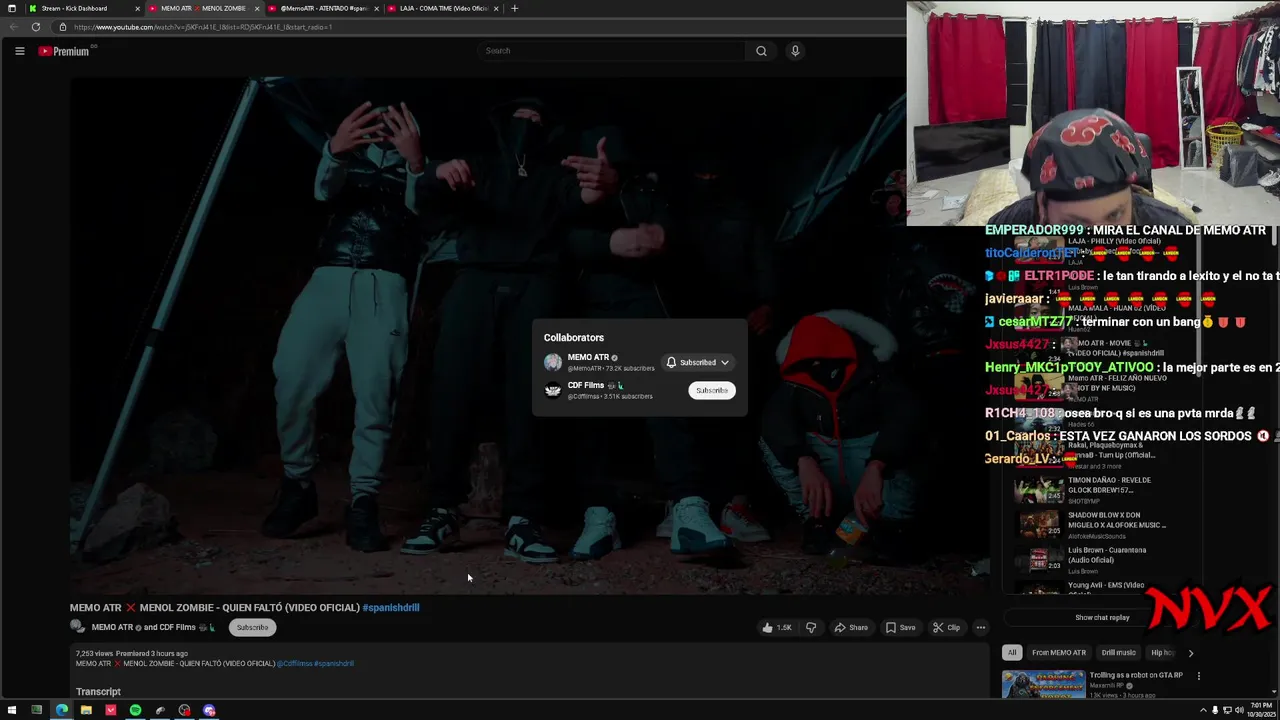Select the MEMO ATR MENOL ZOMBIE tab
Viewport: 1280px width, 720px height.
(203, 8)
